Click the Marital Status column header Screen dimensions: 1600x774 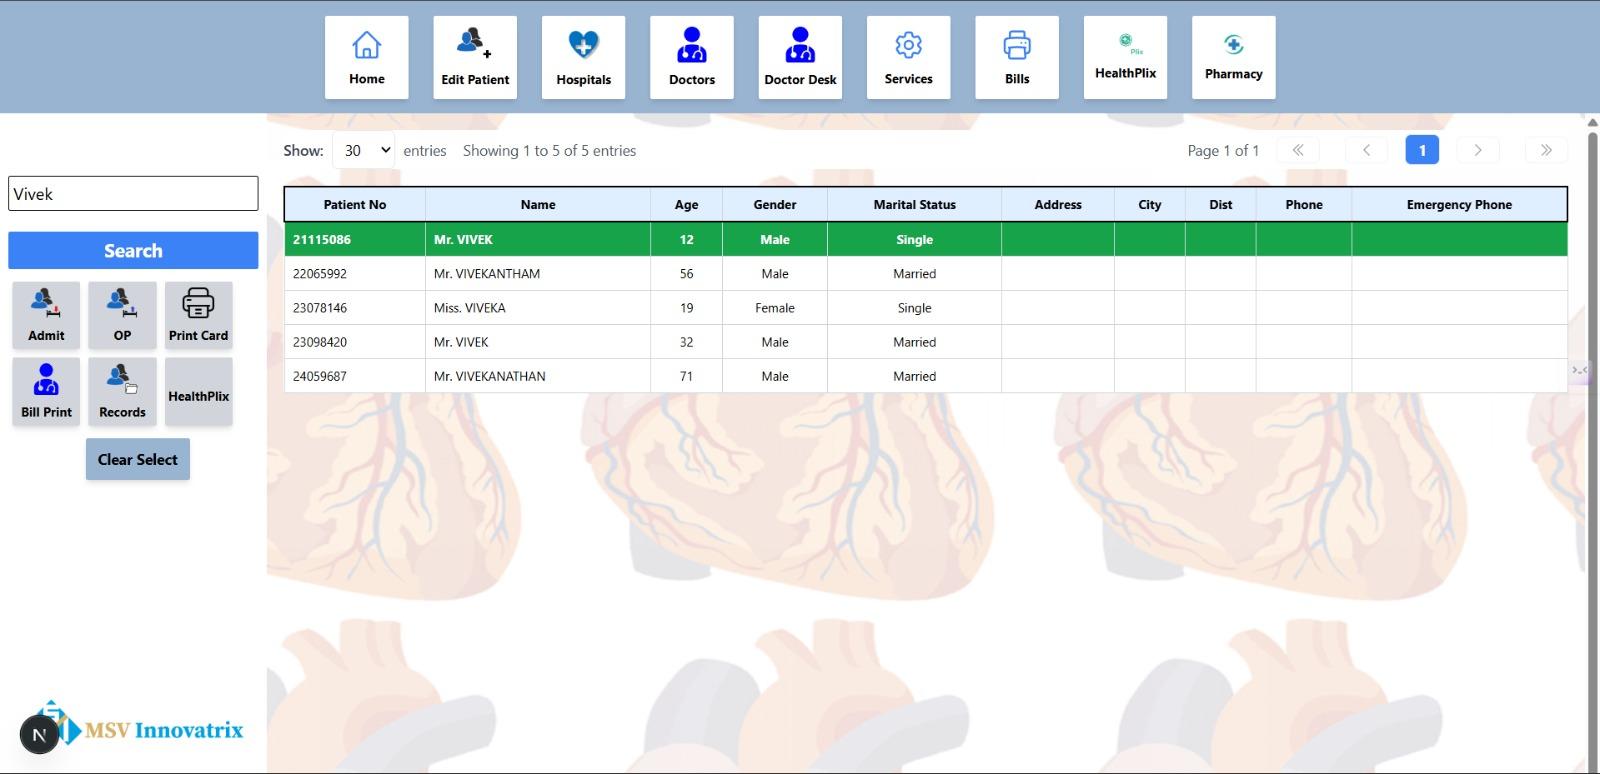pyautogui.click(x=914, y=204)
